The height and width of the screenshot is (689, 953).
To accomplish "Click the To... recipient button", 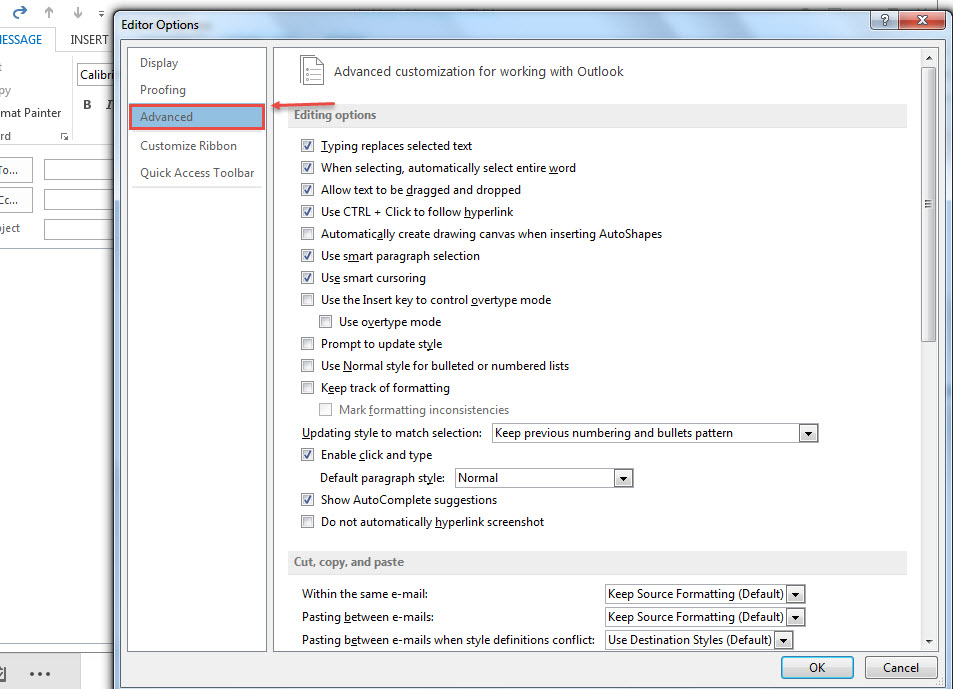I will (15, 170).
